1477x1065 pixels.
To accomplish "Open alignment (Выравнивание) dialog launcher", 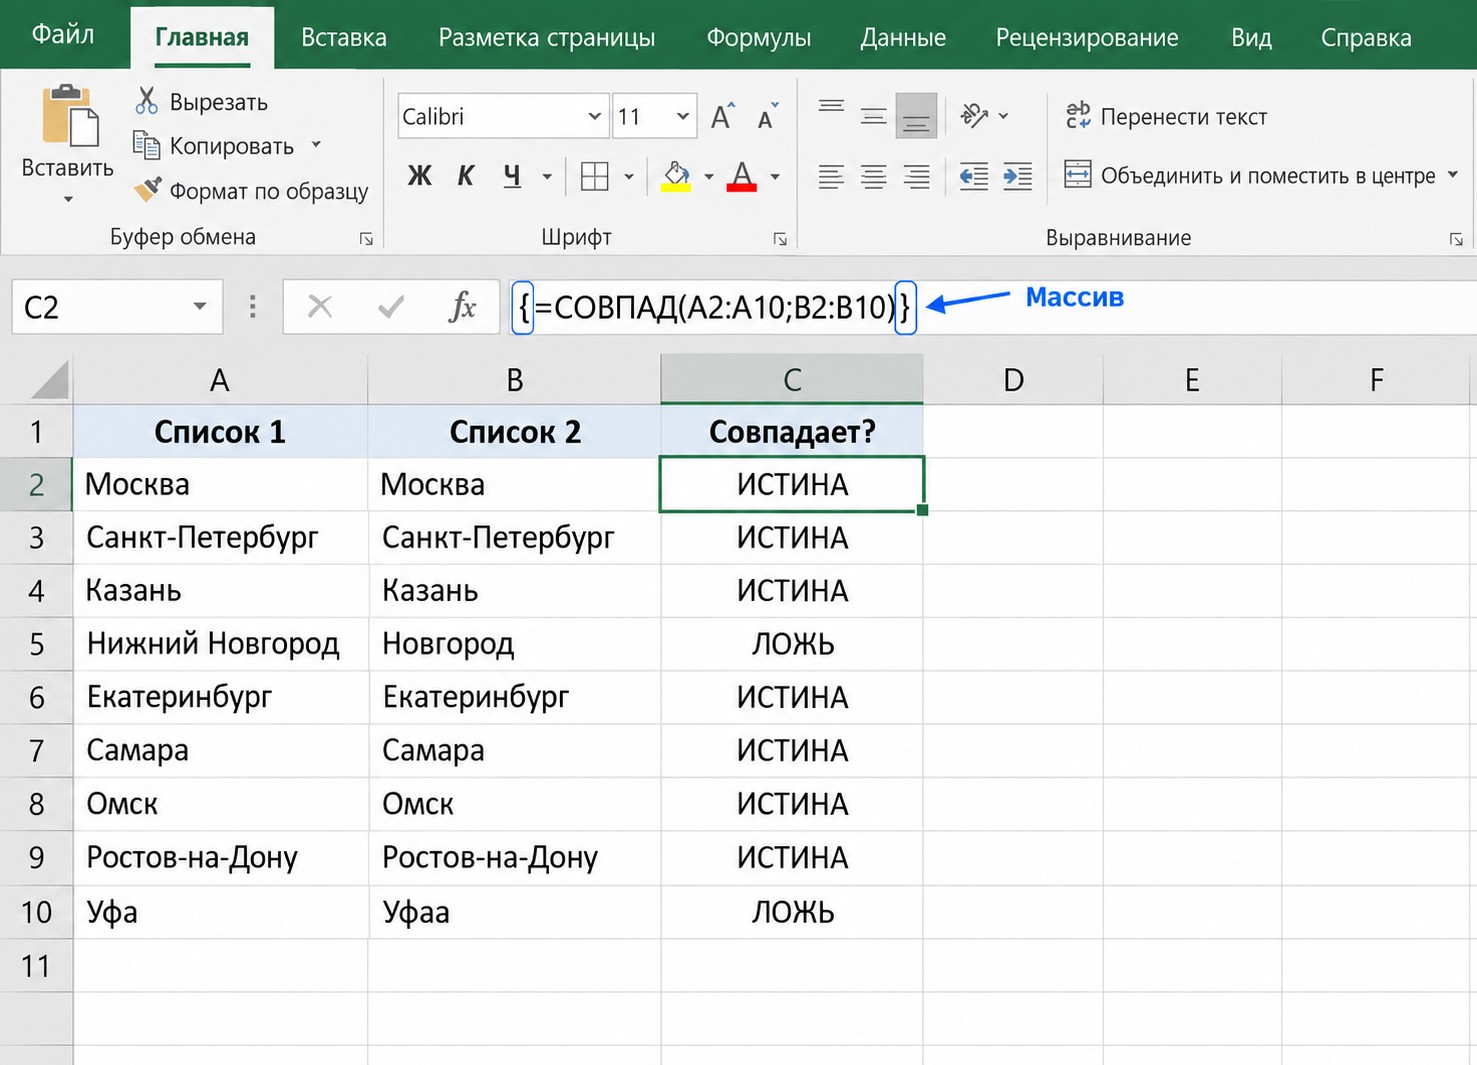I will tap(1456, 239).
